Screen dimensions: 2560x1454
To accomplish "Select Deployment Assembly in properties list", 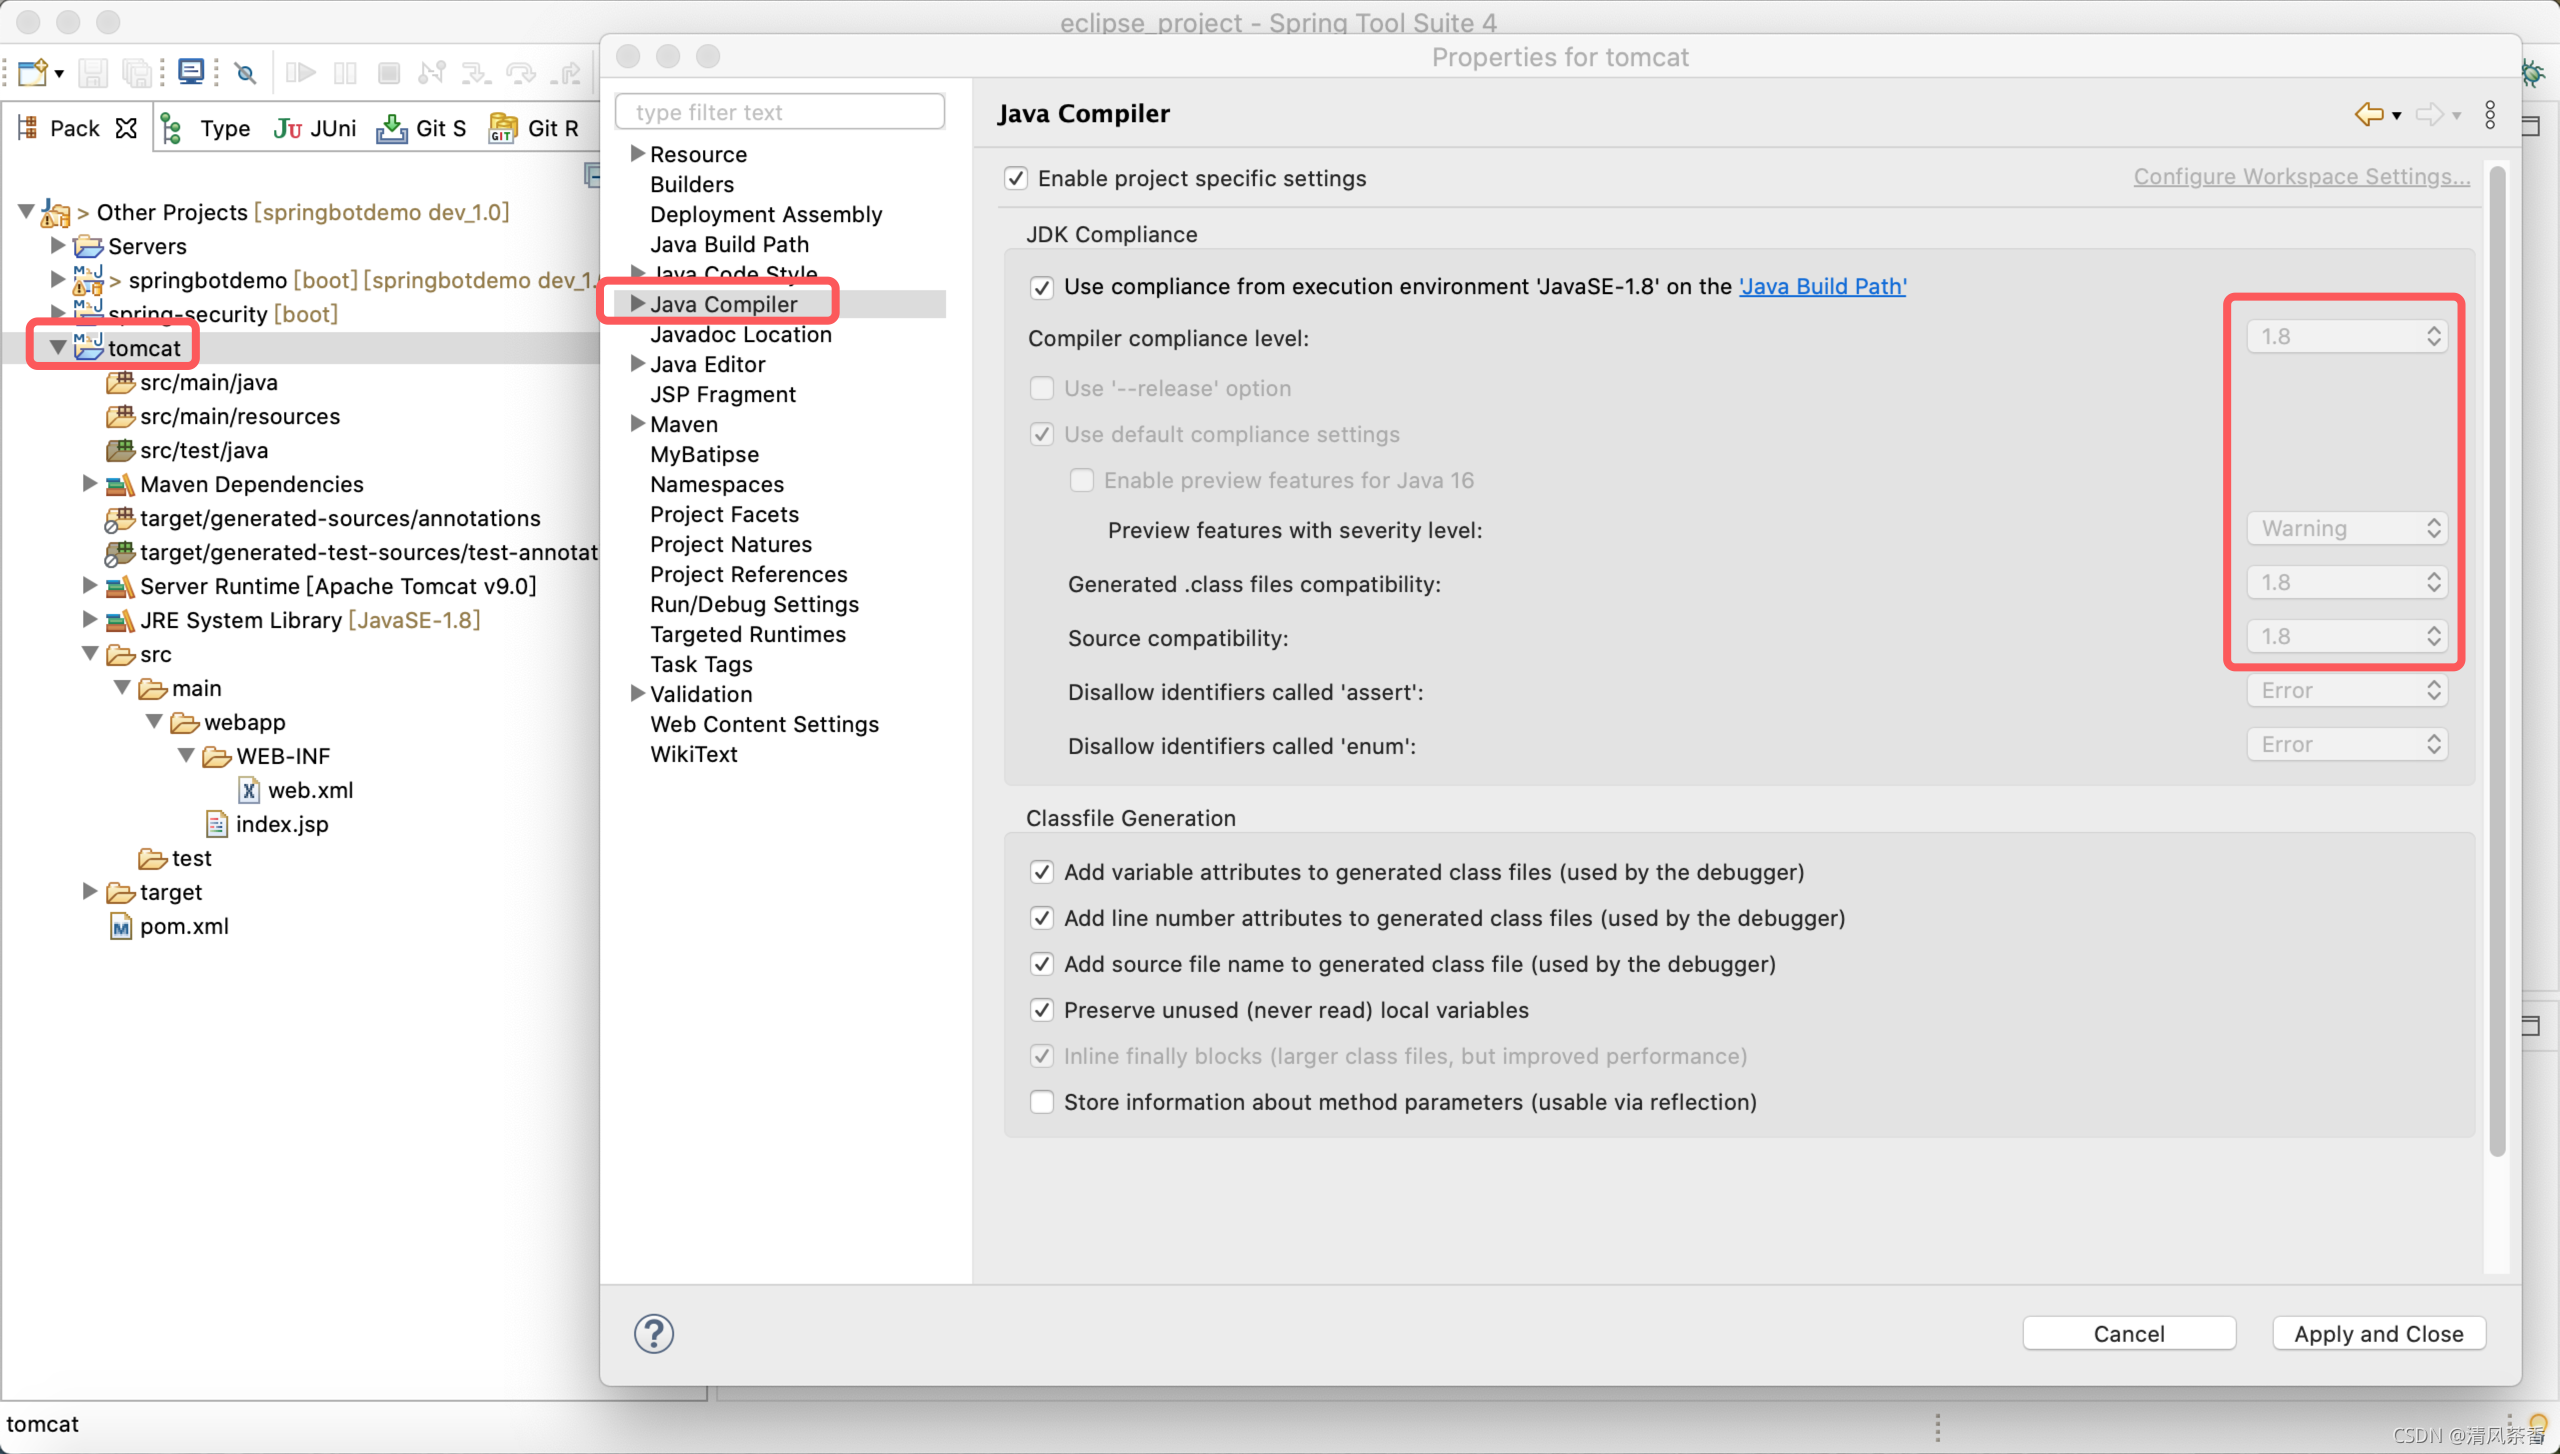I will click(766, 214).
